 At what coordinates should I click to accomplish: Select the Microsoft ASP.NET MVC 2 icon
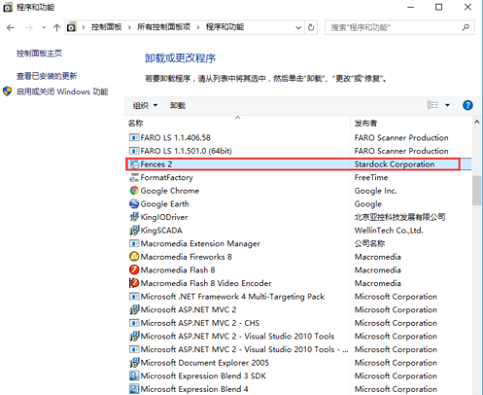click(x=134, y=310)
